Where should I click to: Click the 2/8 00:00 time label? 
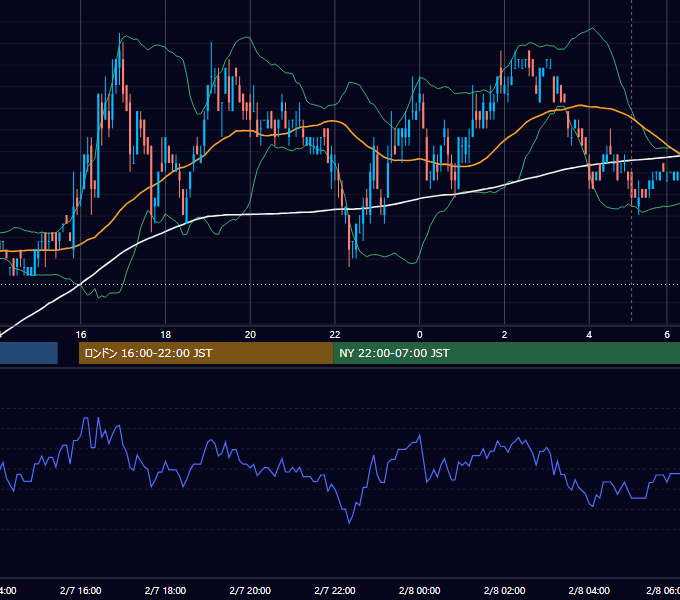(419, 590)
